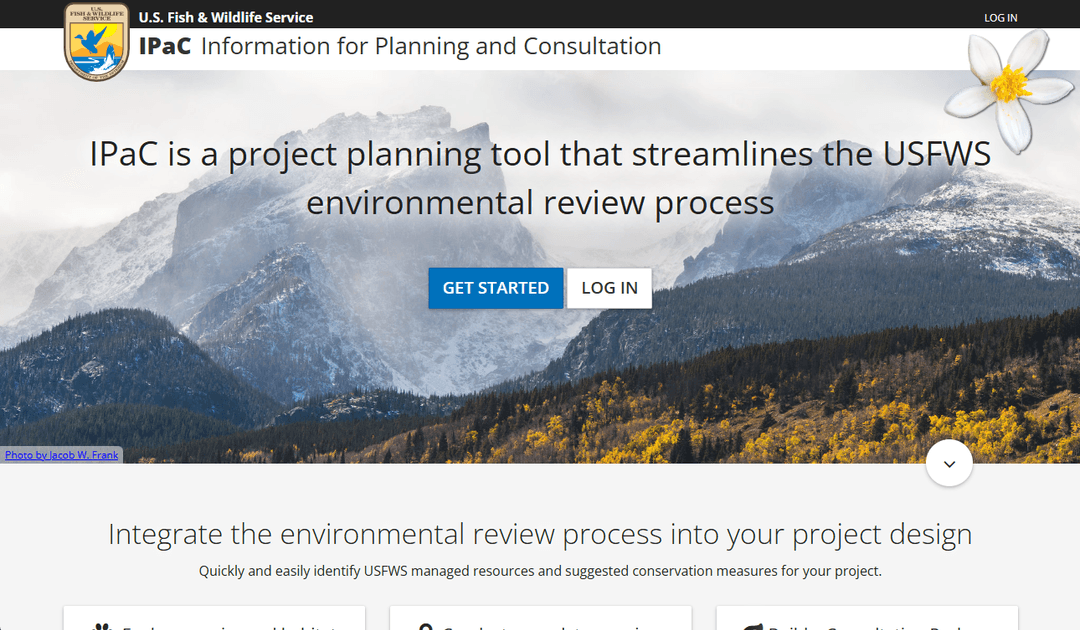Click the Integrate the environmental review process heading
1080x630 pixels.
tap(540, 534)
